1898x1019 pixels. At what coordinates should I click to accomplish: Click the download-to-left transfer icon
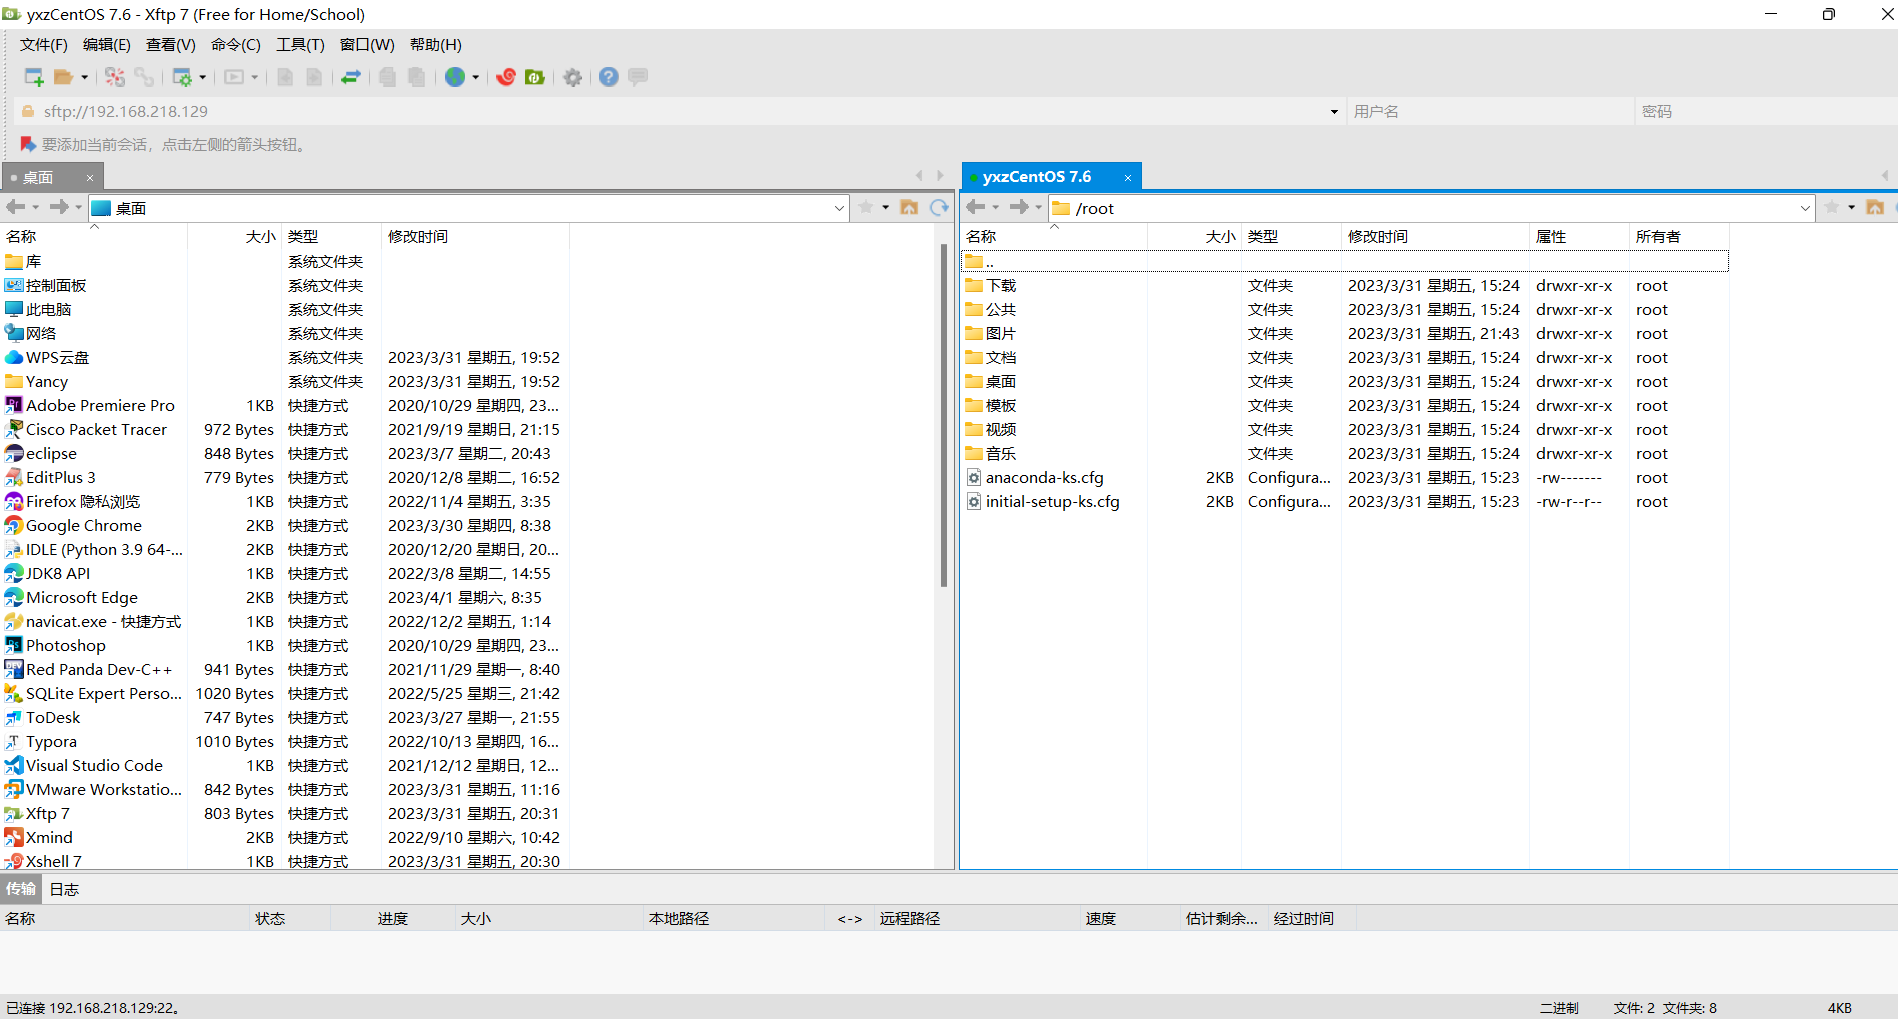point(286,77)
